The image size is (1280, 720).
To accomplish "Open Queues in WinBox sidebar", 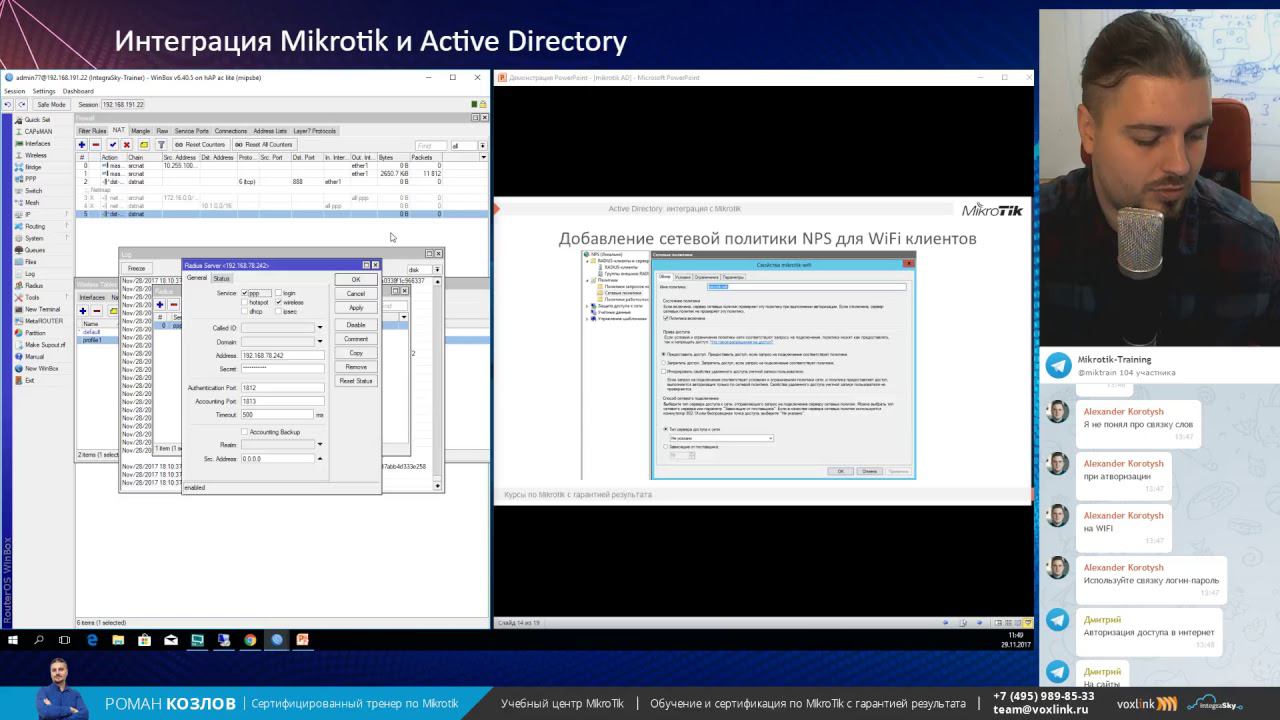I will 34,250.
